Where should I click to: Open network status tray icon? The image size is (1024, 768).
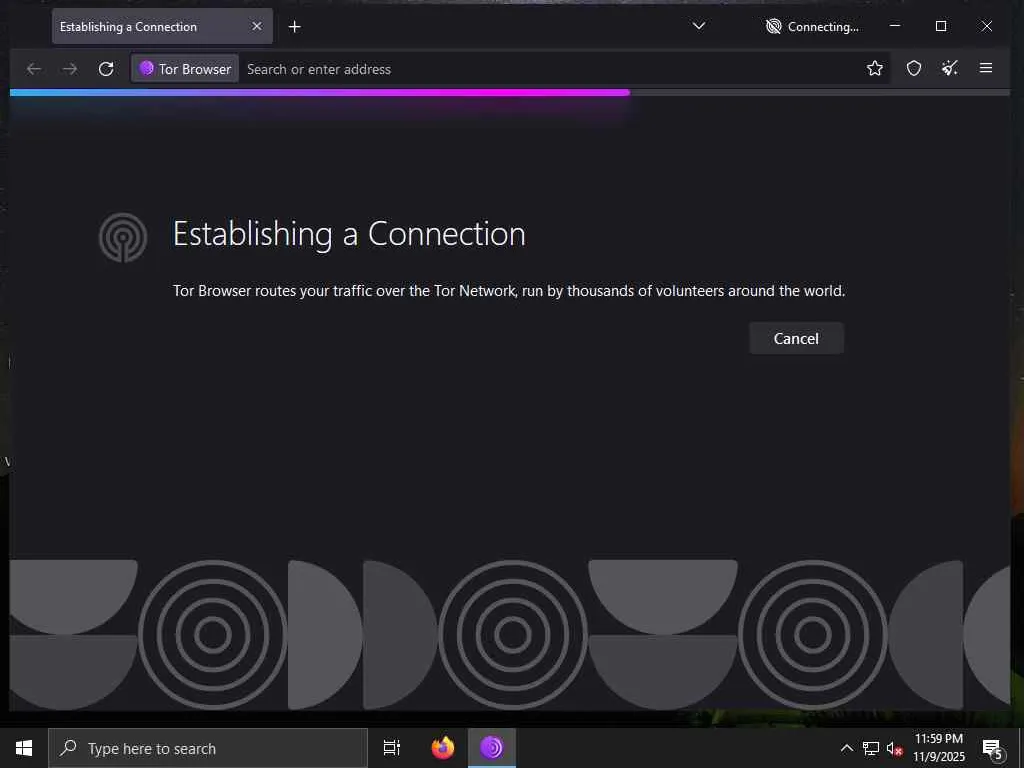871,748
